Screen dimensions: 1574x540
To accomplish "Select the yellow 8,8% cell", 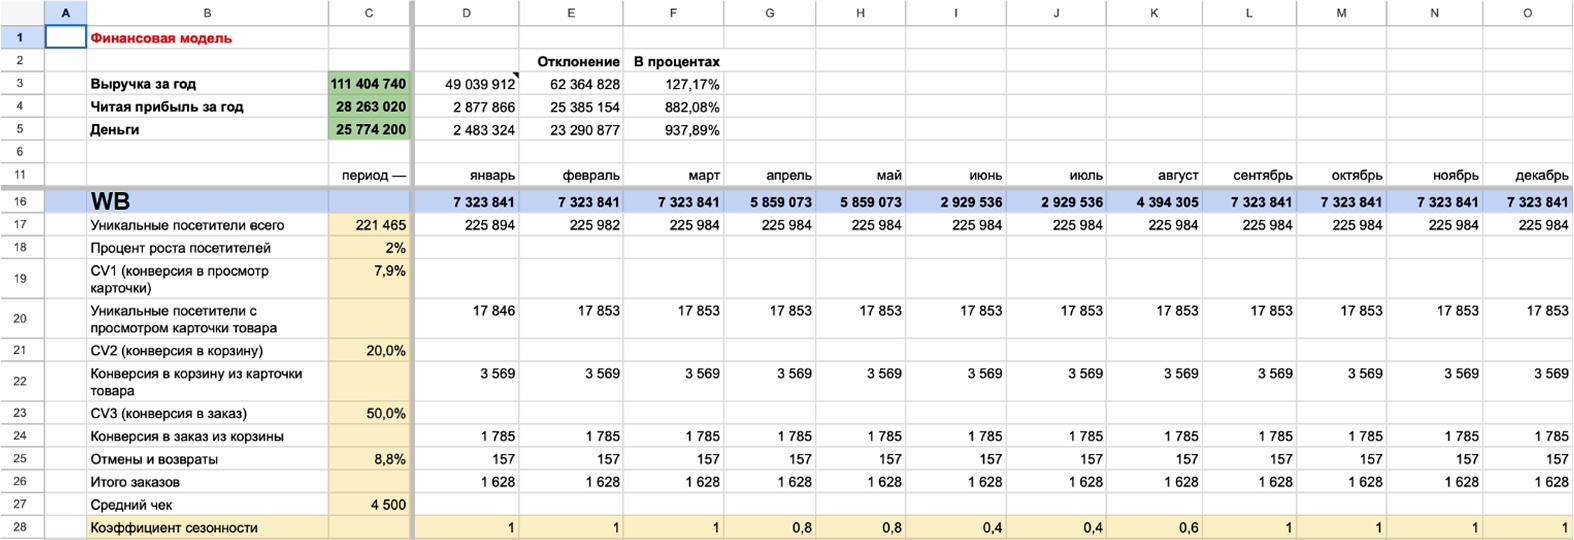I will 369,459.
